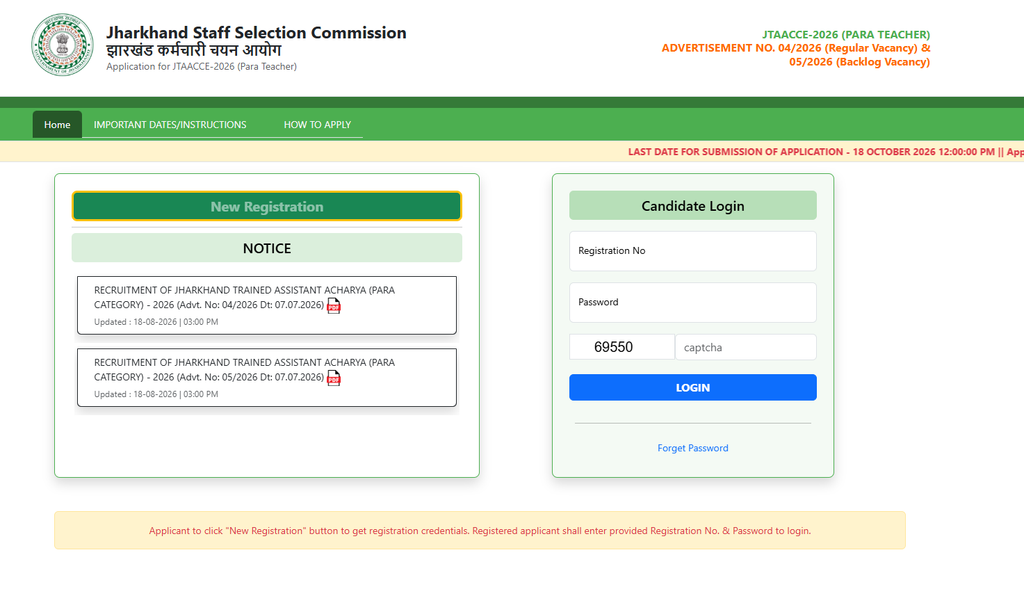Focus the Registration No input field
1024x594 pixels.
693,251
